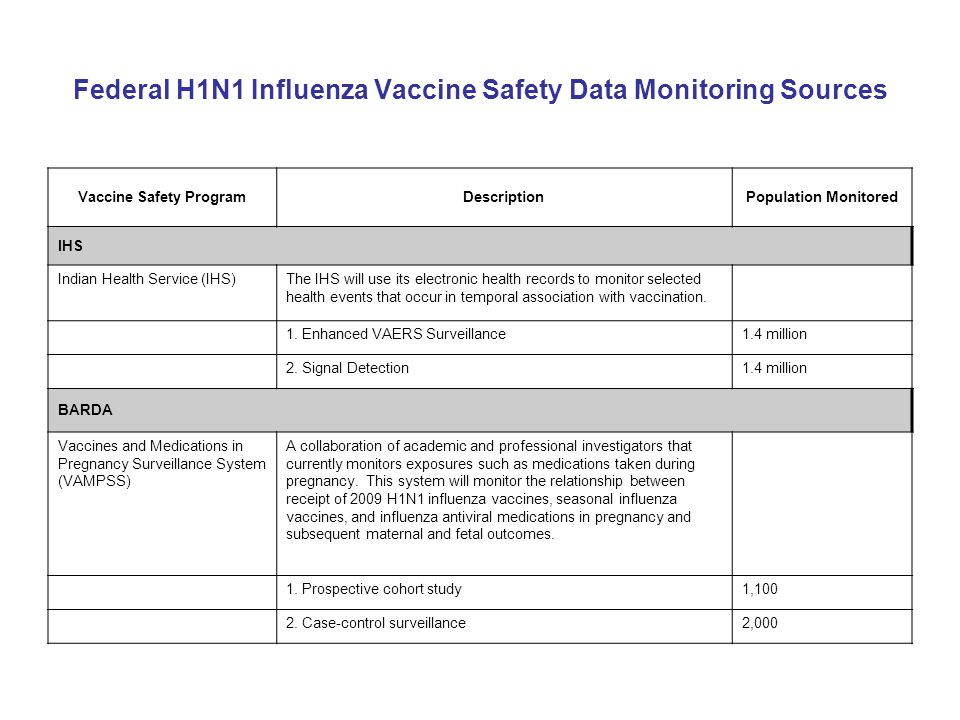Click the '1,100' population value
The image size is (960, 720).
pyautogui.click(x=760, y=589)
